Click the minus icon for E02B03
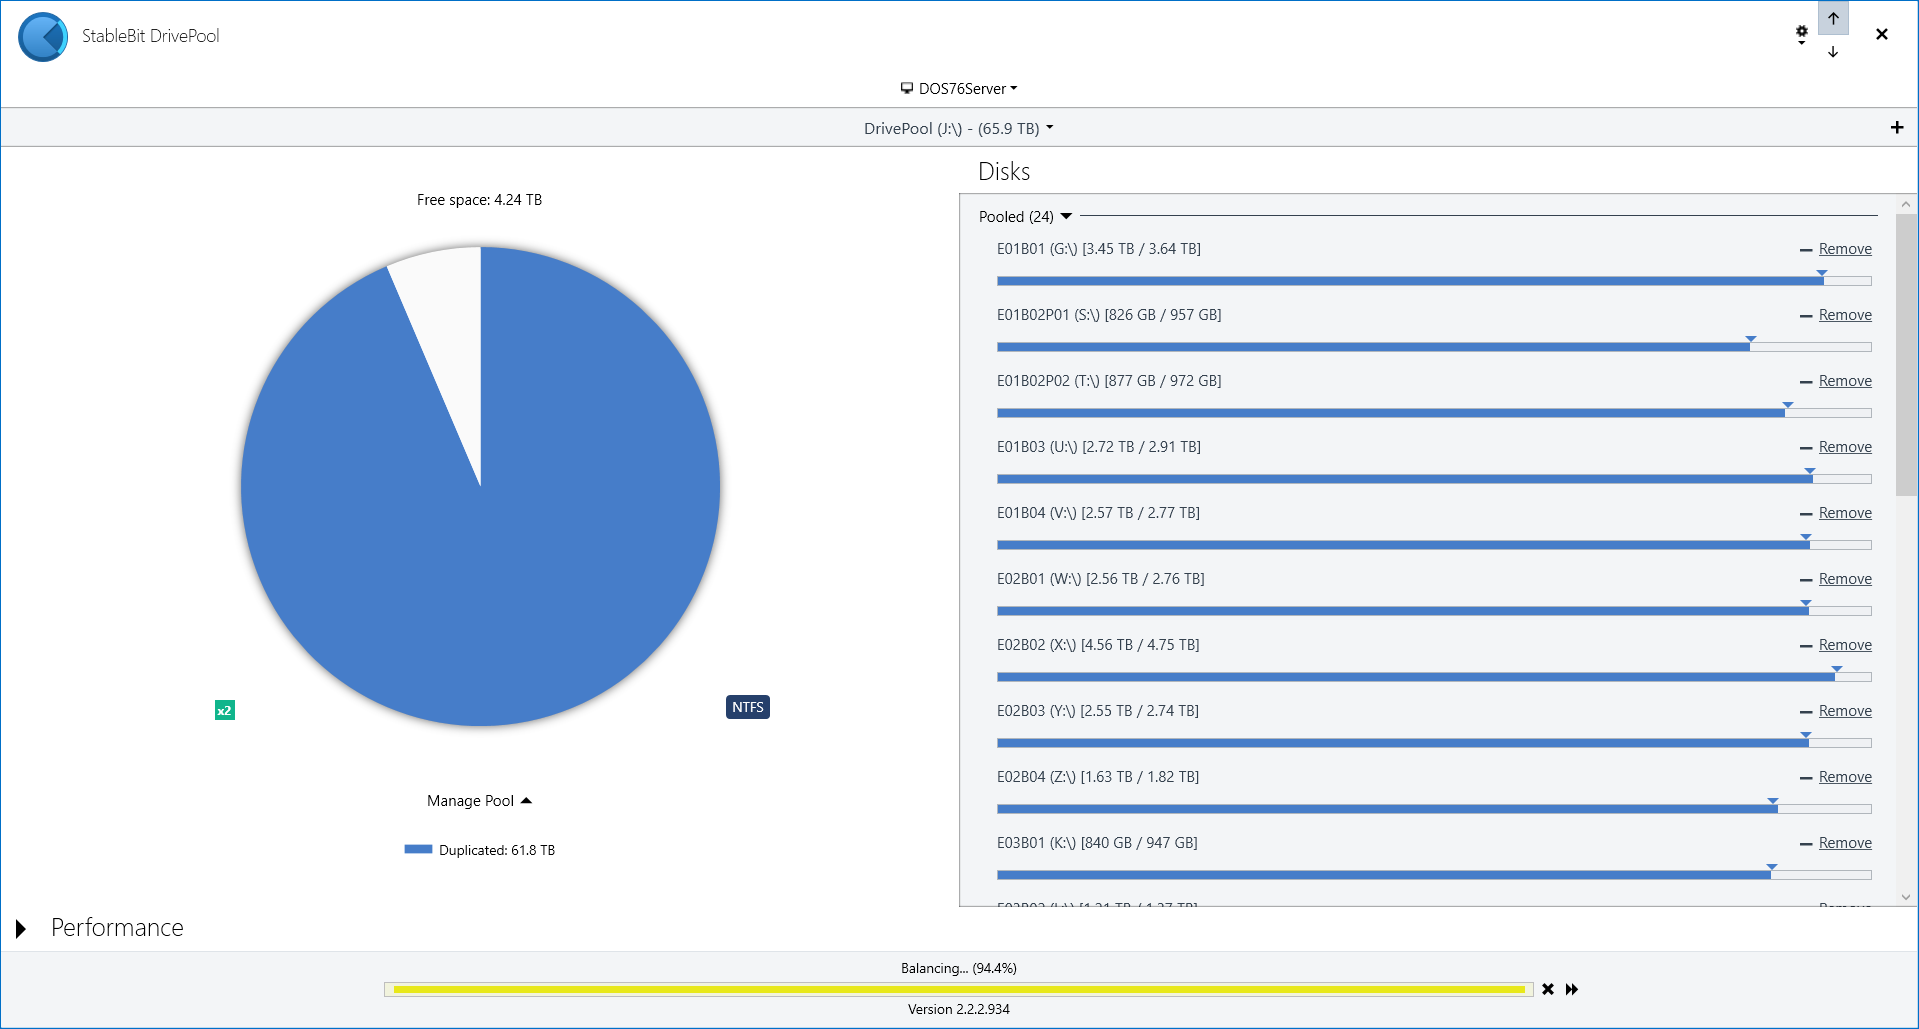 click(x=1806, y=712)
